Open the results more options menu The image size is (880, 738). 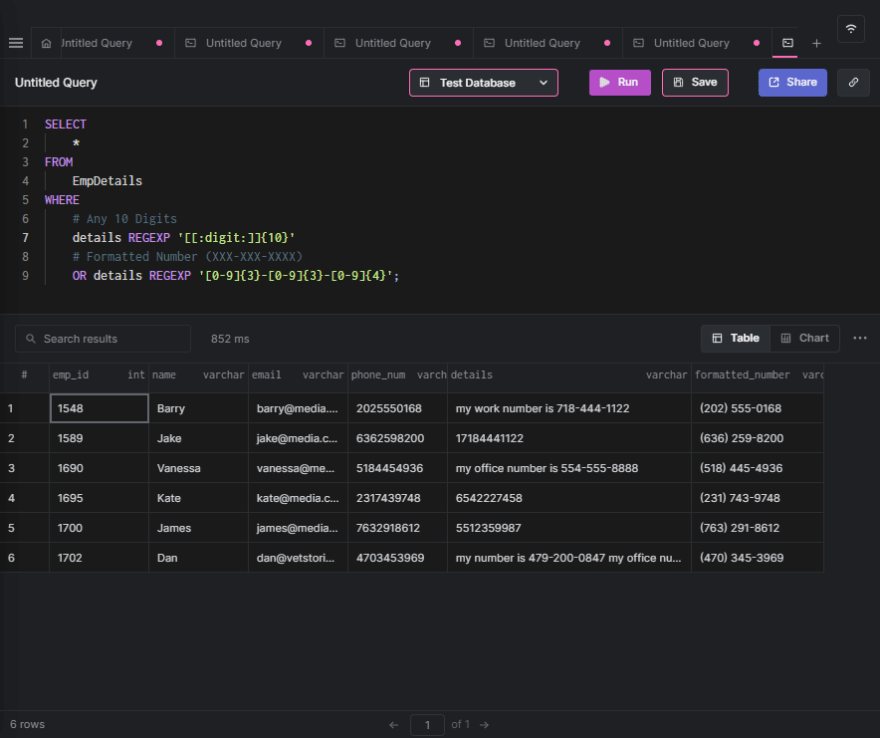tap(860, 338)
